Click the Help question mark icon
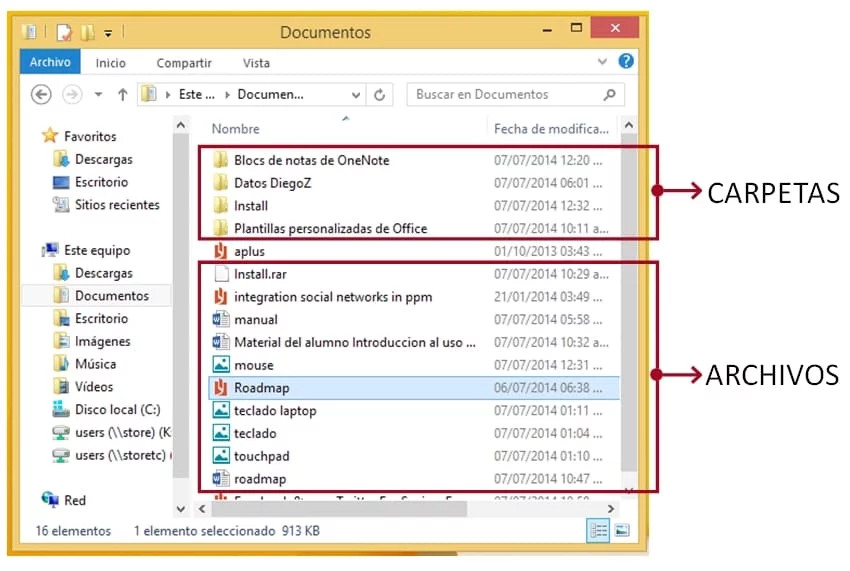The image size is (850, 571). pos(626,62)
